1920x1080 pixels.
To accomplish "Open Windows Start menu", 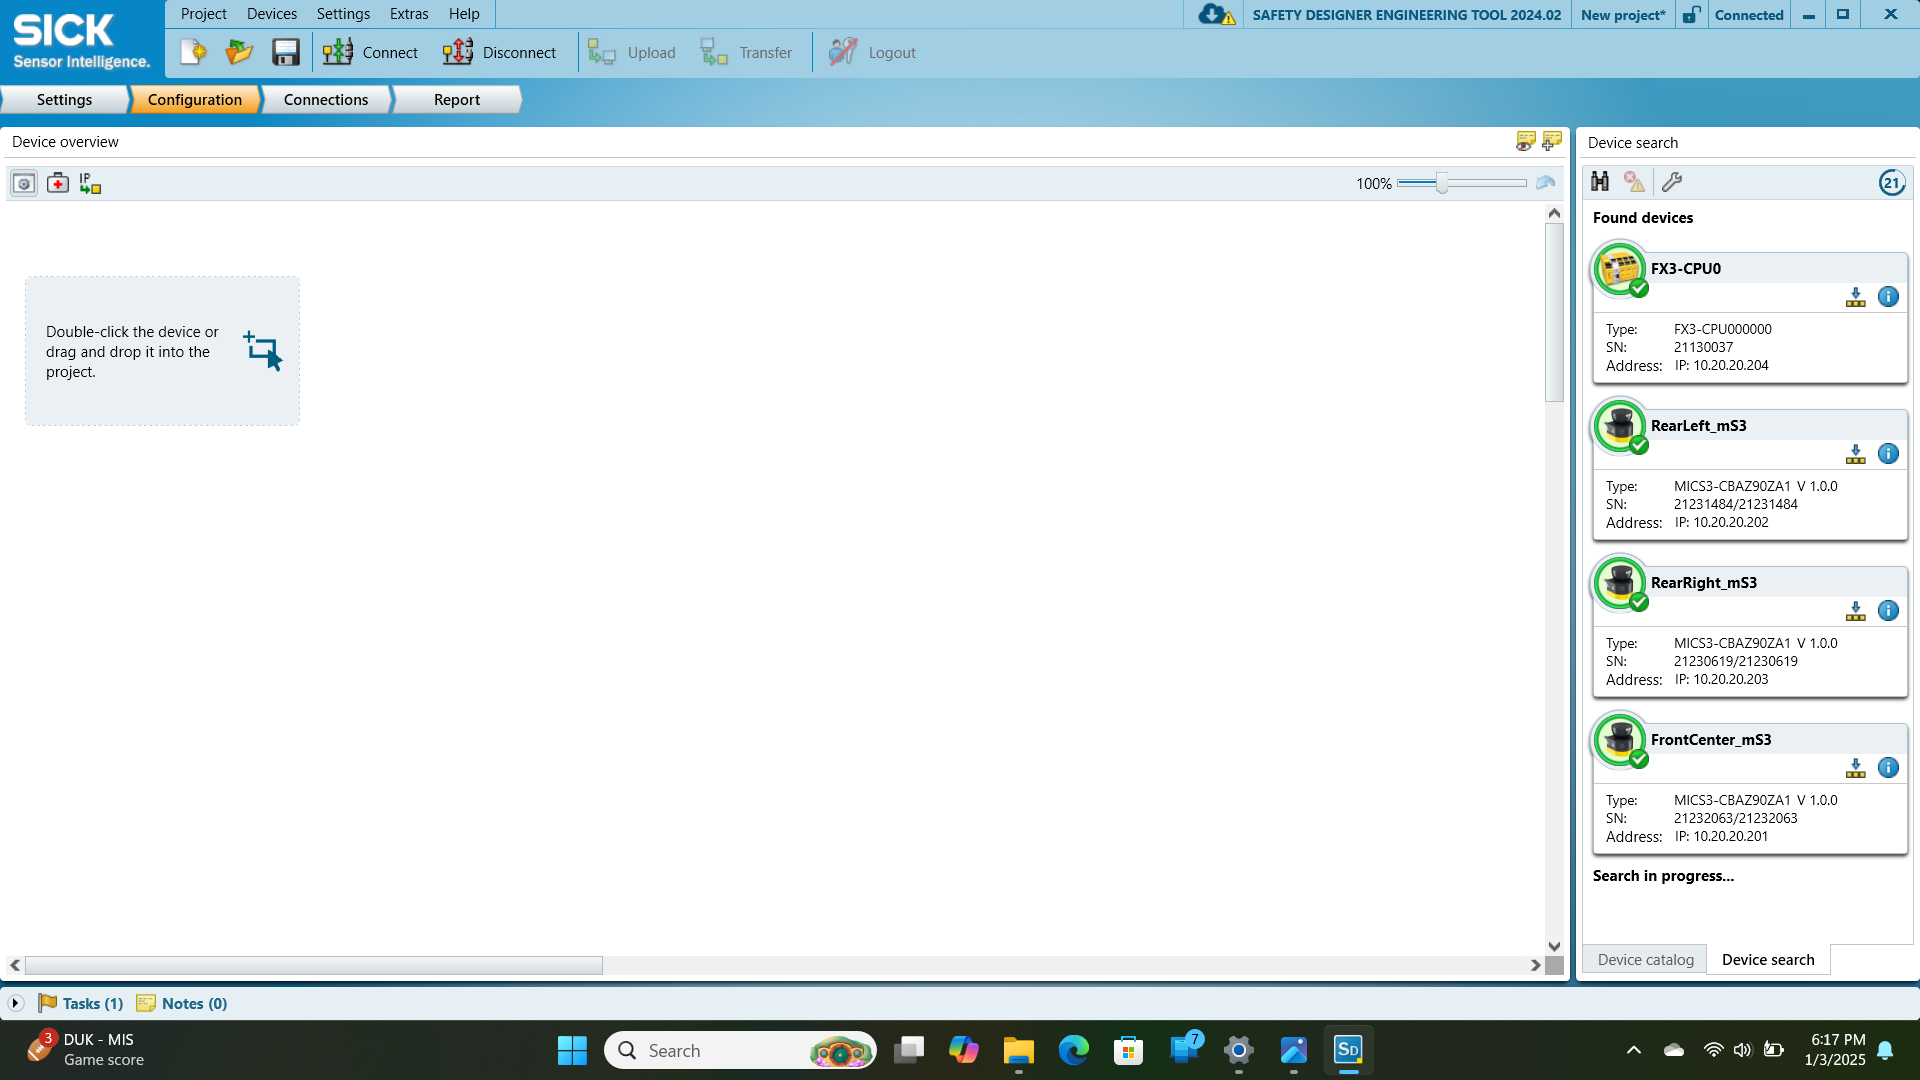I will coord(572,1050).
